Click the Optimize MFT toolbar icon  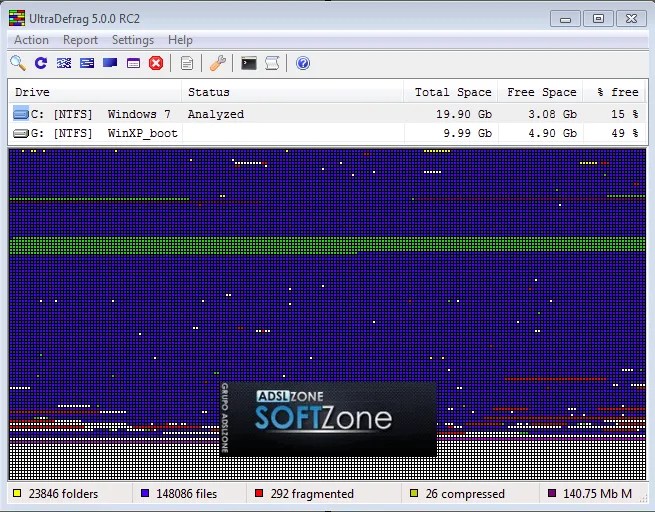pos(133,63)
